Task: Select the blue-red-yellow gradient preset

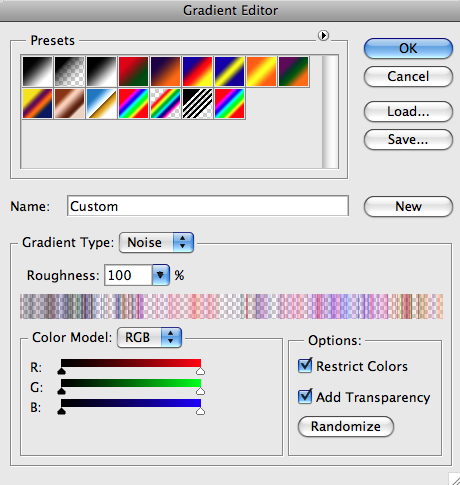Action: 197,72
